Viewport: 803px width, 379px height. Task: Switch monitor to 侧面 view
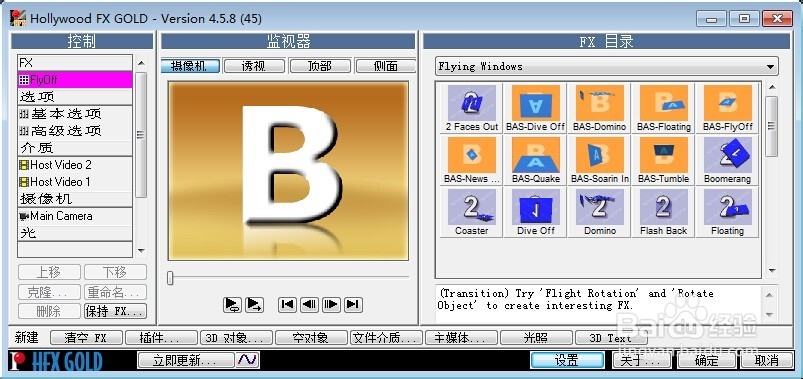click(386, 66)
